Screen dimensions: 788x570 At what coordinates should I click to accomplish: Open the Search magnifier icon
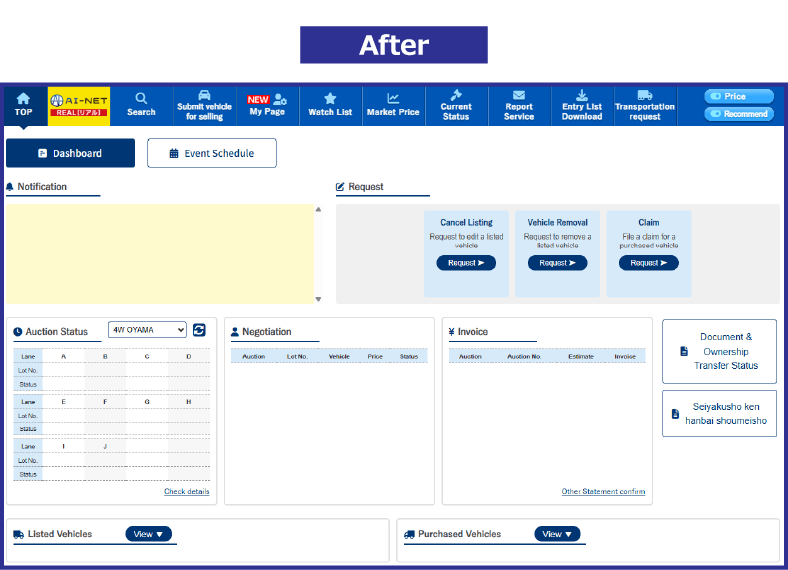[141, 99]
